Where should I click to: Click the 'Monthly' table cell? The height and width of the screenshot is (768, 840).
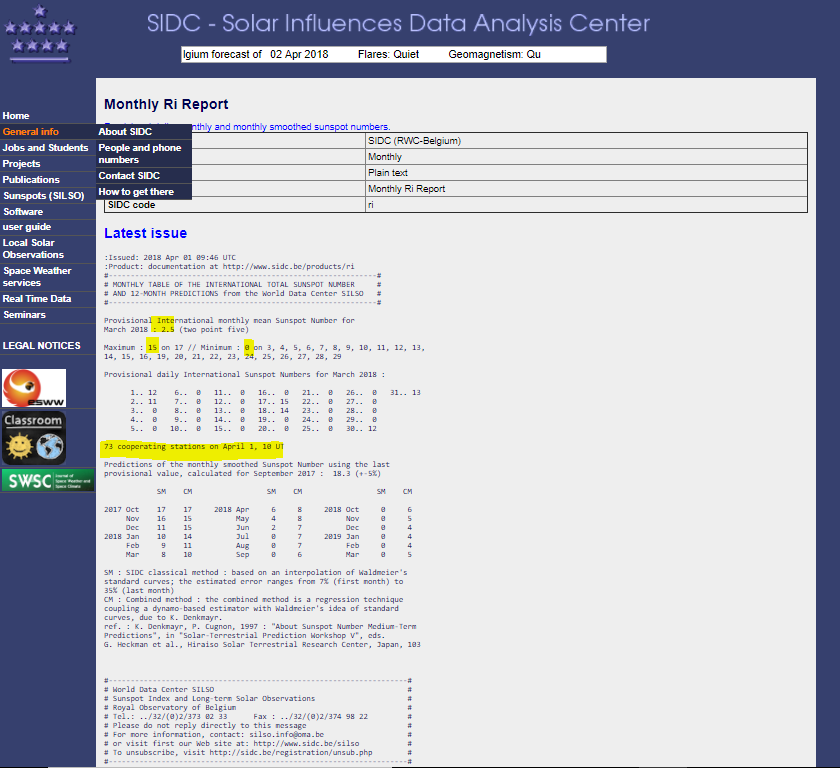(x=587, y=157)
